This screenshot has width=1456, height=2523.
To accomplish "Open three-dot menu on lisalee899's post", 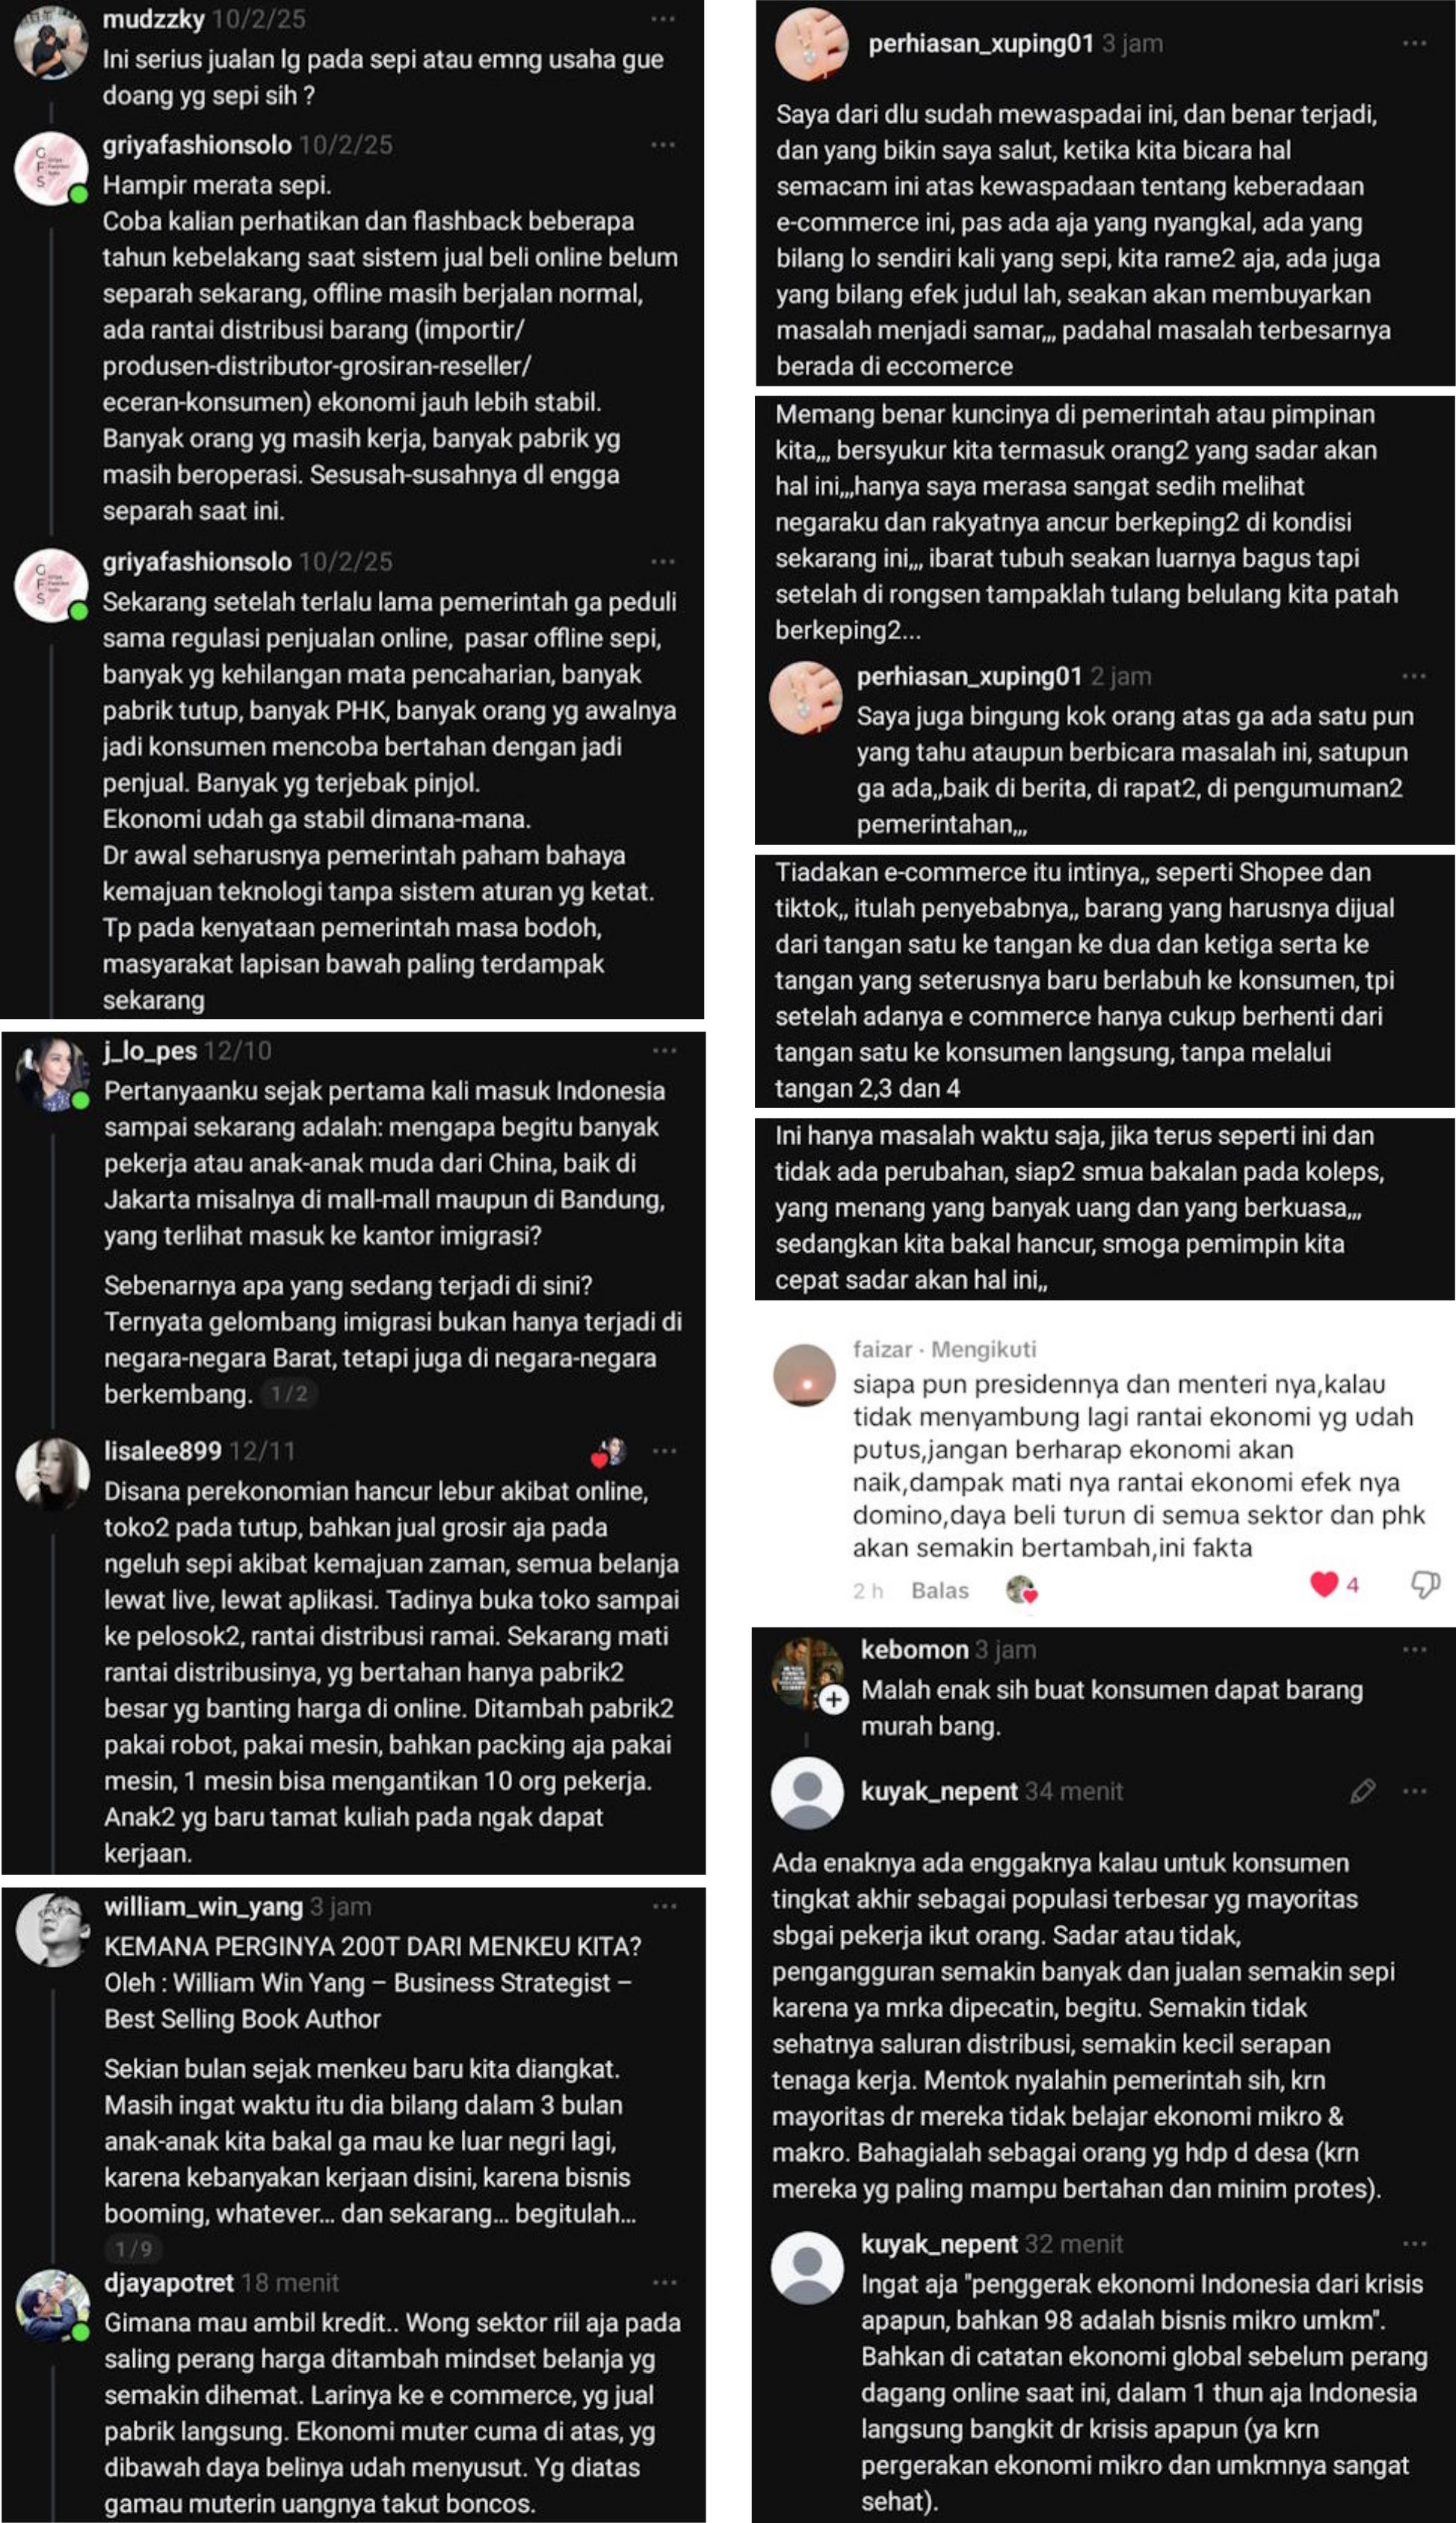I will point(664,1451).
